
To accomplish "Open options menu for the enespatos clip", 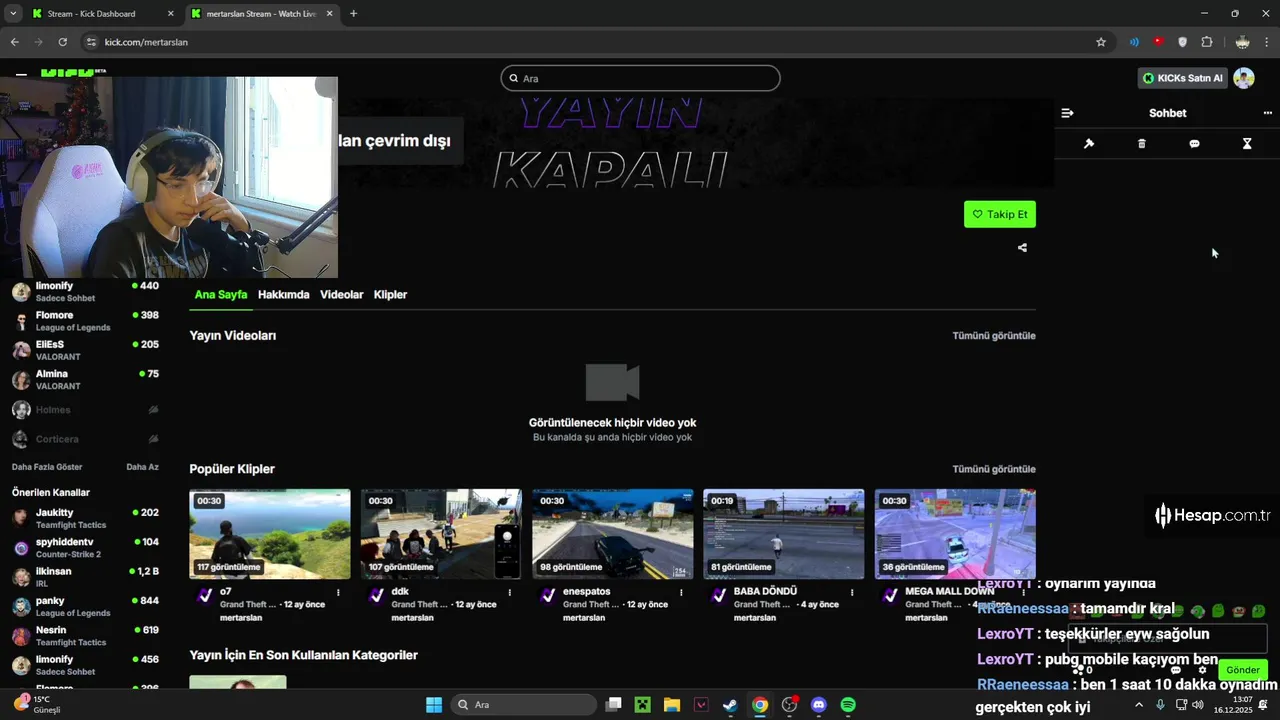I will point(681,592).
